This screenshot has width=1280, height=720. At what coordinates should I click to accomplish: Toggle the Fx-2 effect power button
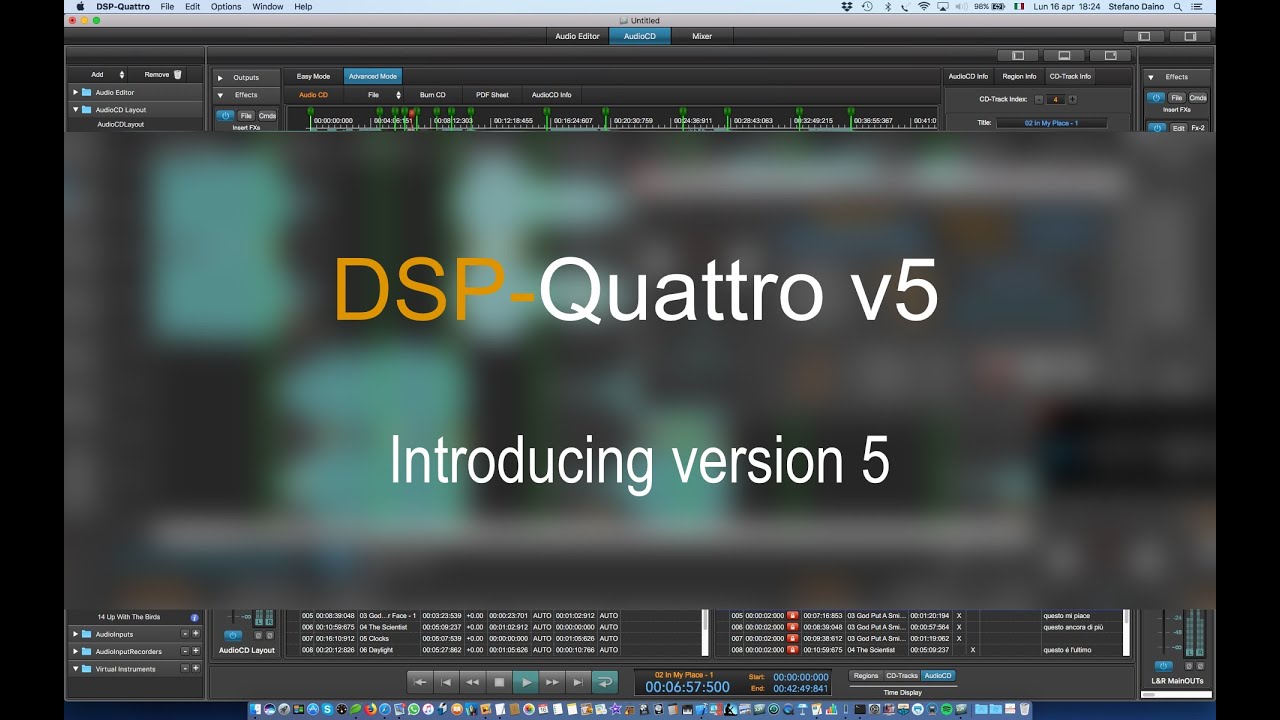(x=1156, y=127)
